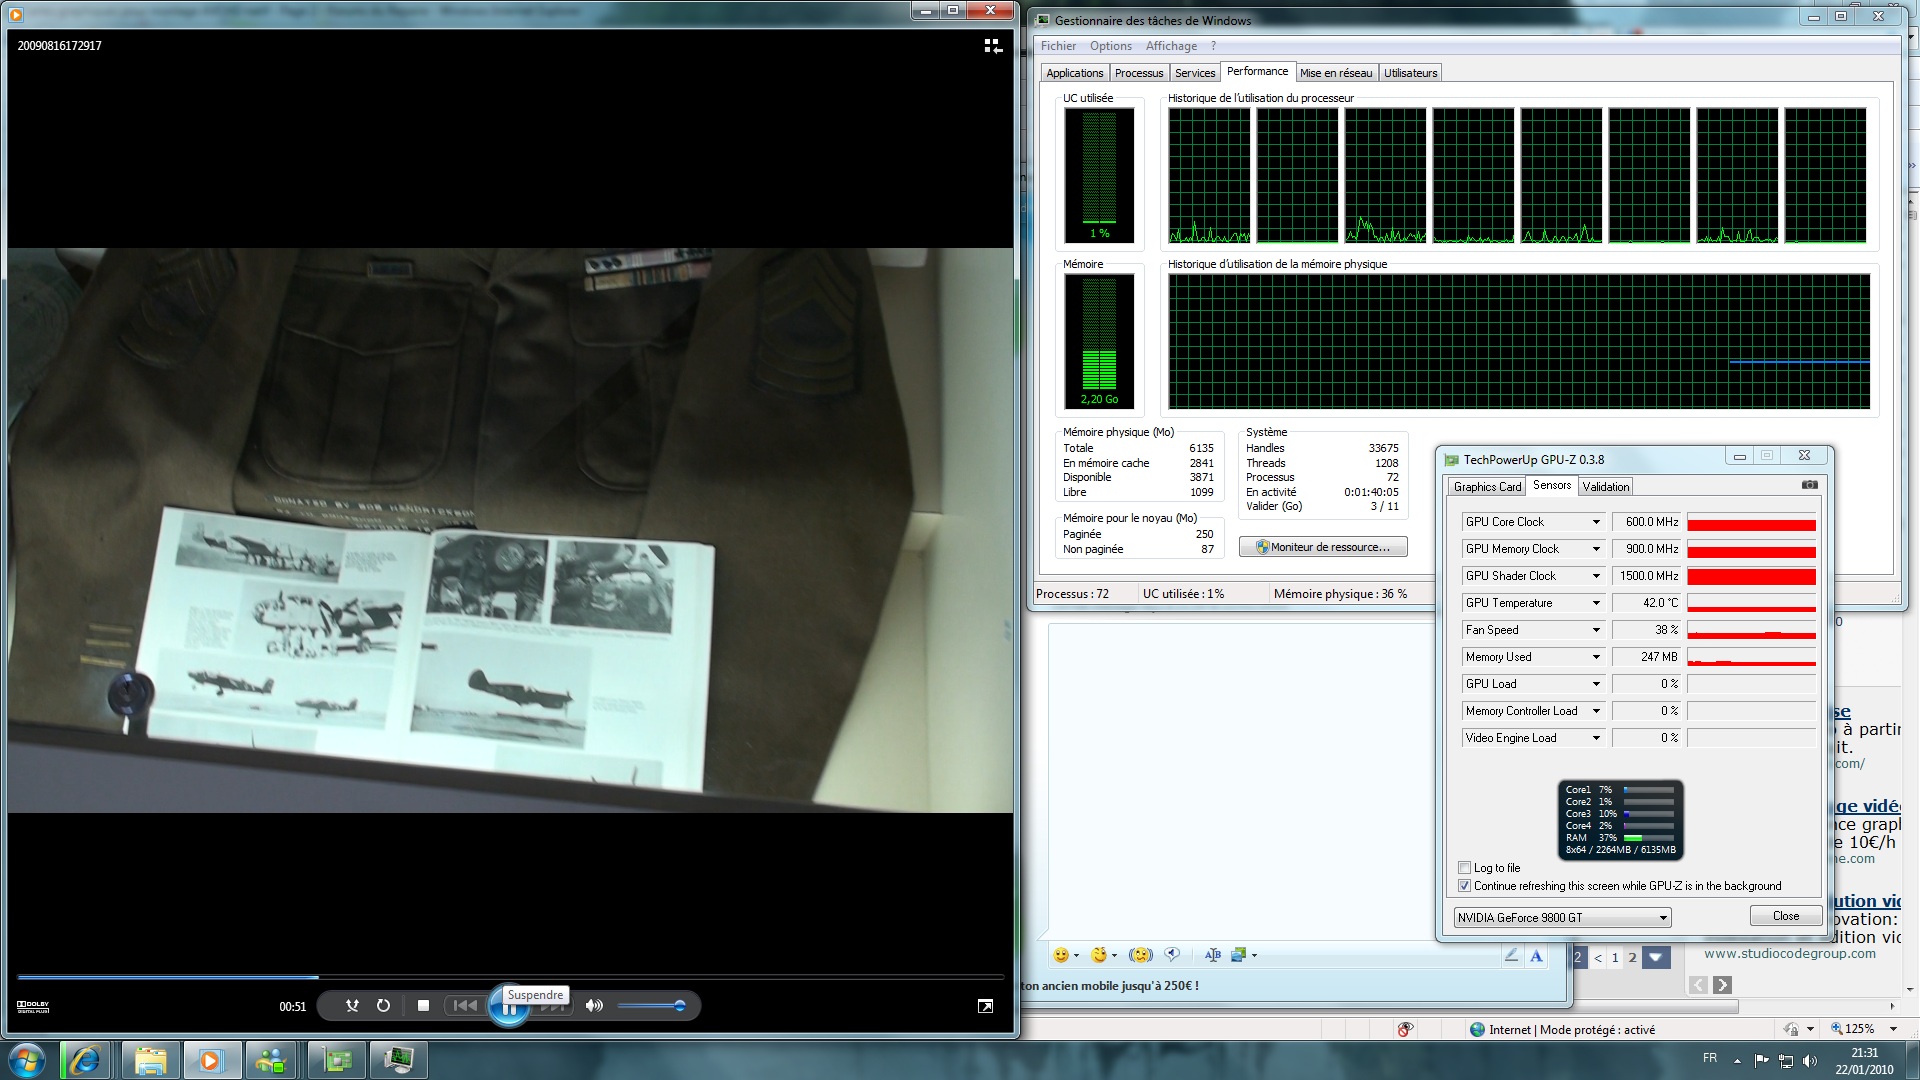Toggle repeat in the media player
Viewport: 1920px width, 1080px height.
tap(383, 1006)
